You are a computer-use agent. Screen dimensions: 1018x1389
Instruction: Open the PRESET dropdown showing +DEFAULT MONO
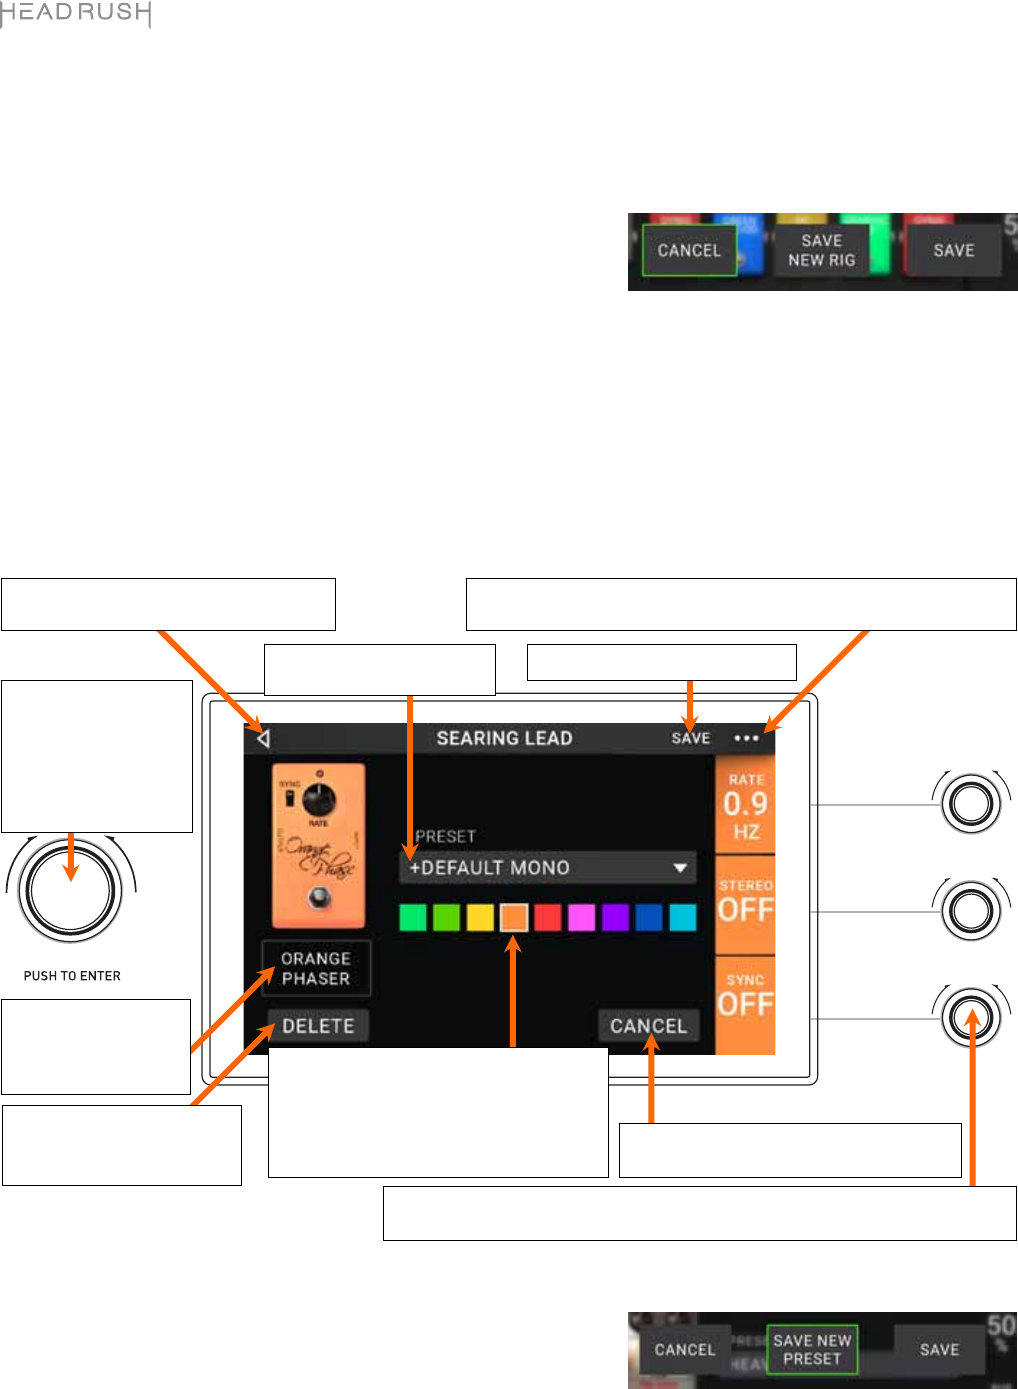[x=548, y=868]
